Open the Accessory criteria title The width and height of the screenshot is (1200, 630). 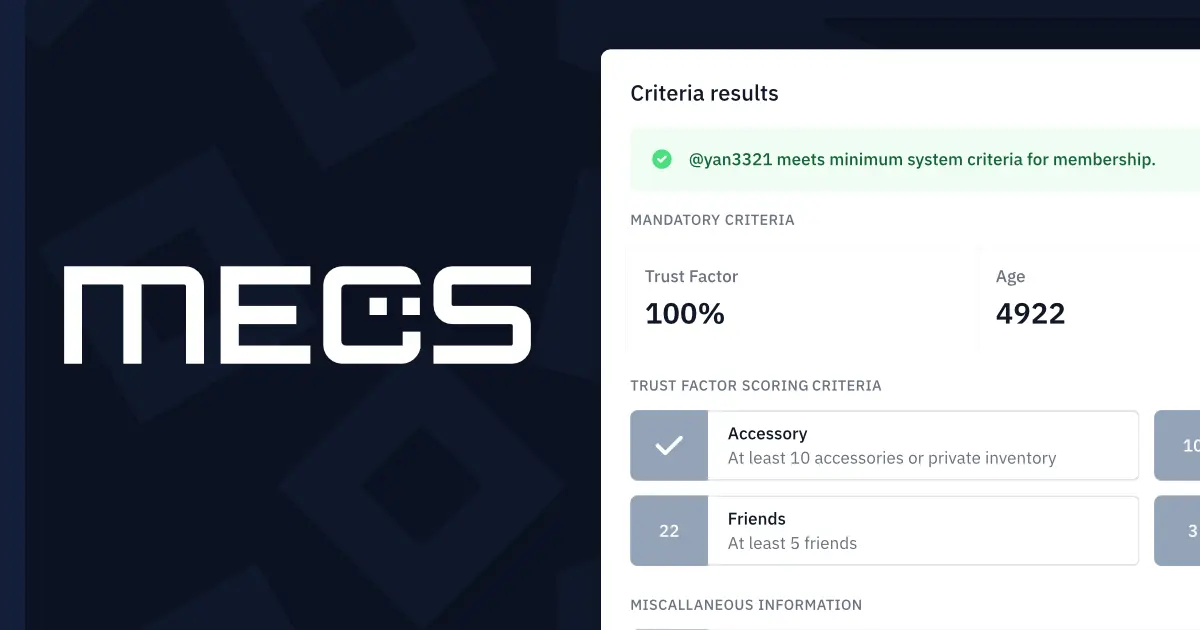(x=767, y=434)
